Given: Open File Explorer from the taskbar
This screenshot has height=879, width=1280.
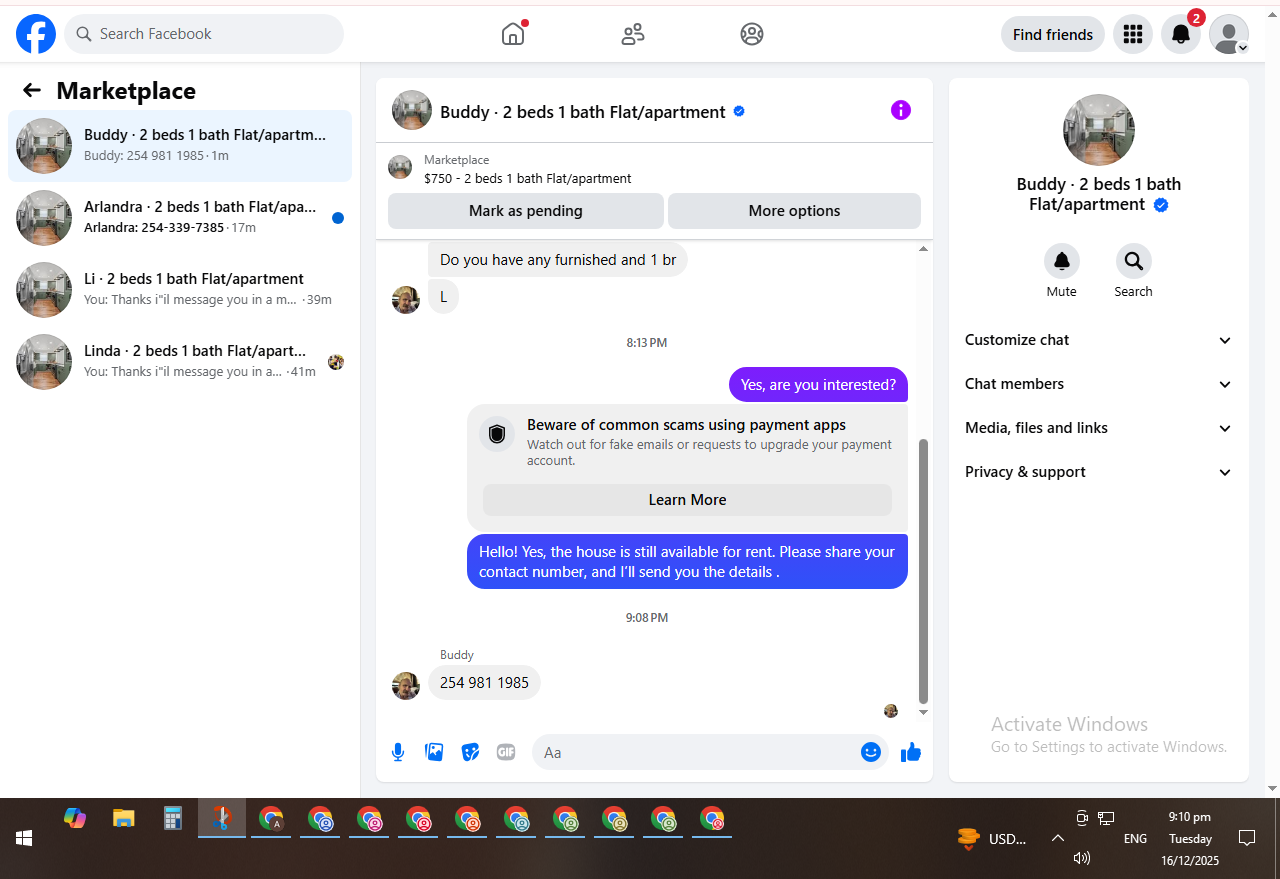Looking at the screenshot, I should coord(123,818).
